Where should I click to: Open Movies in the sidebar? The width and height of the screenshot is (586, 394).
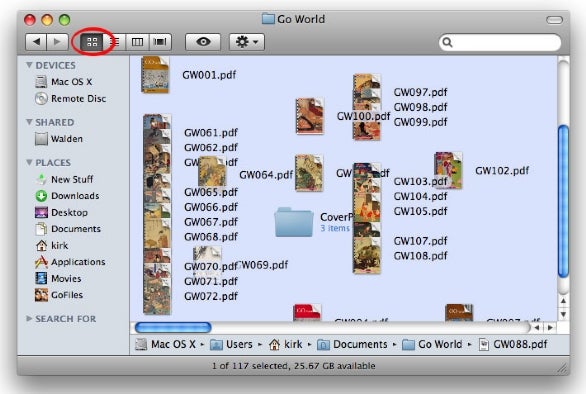58,278
